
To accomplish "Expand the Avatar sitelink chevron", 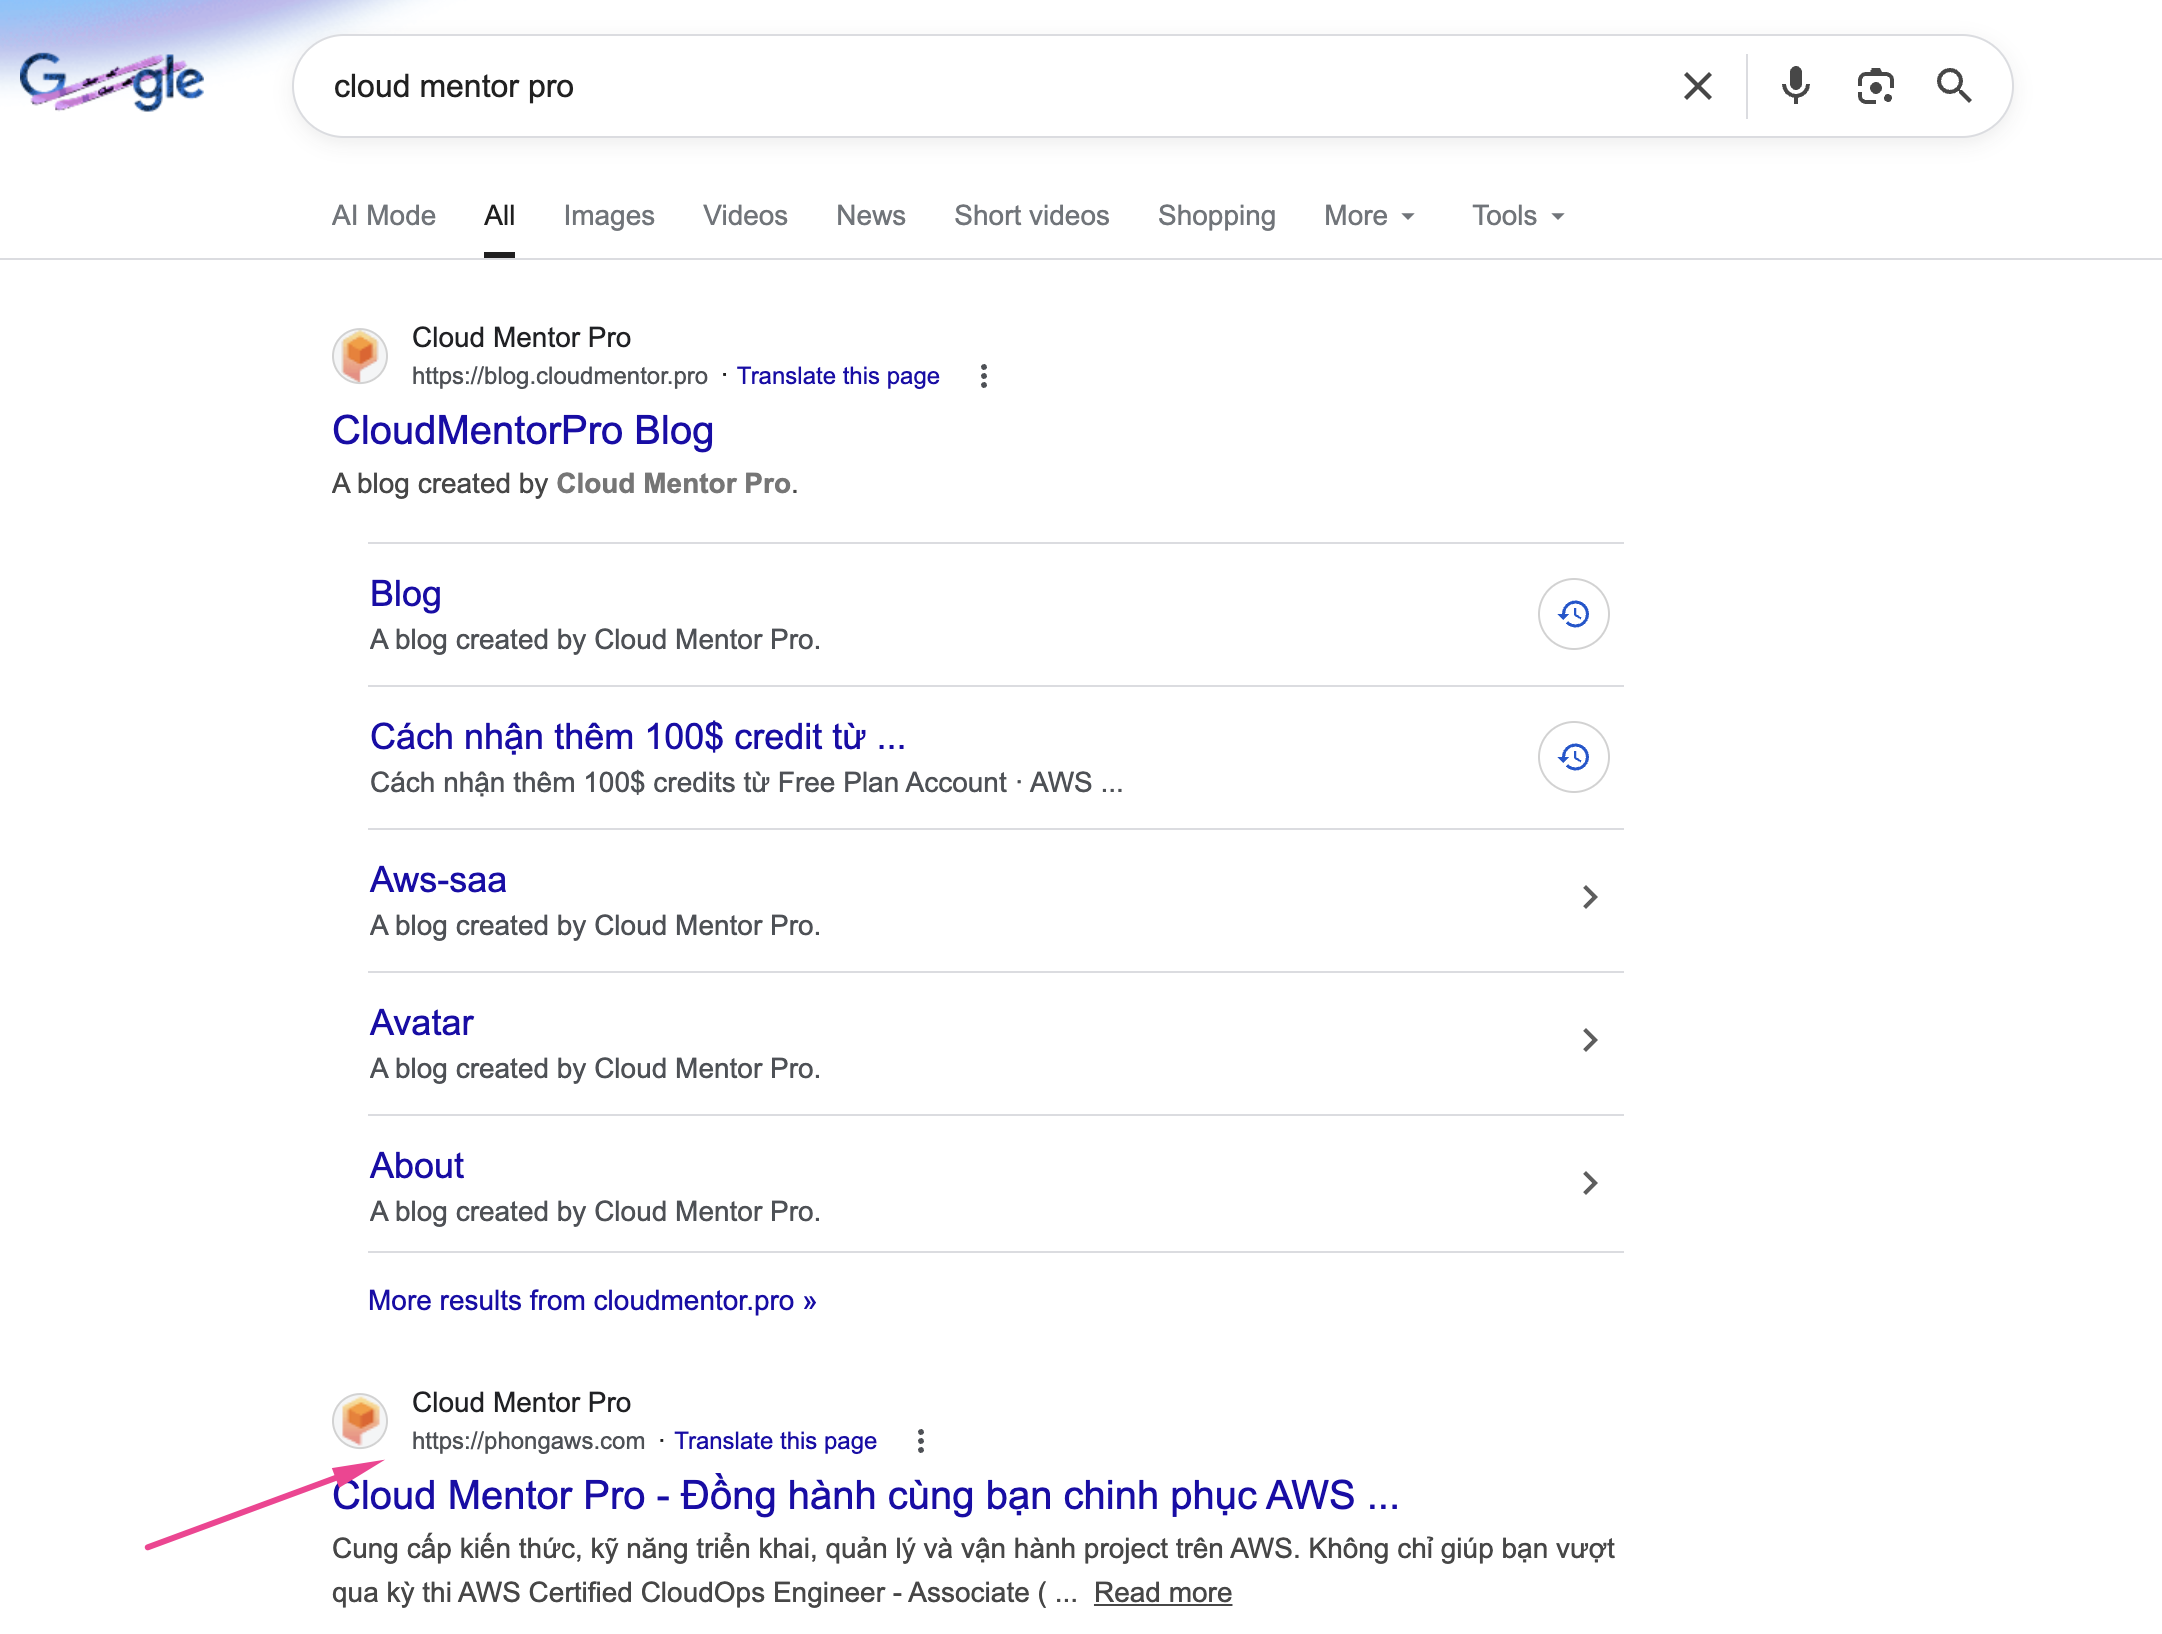I will tap(1590, 1040).
